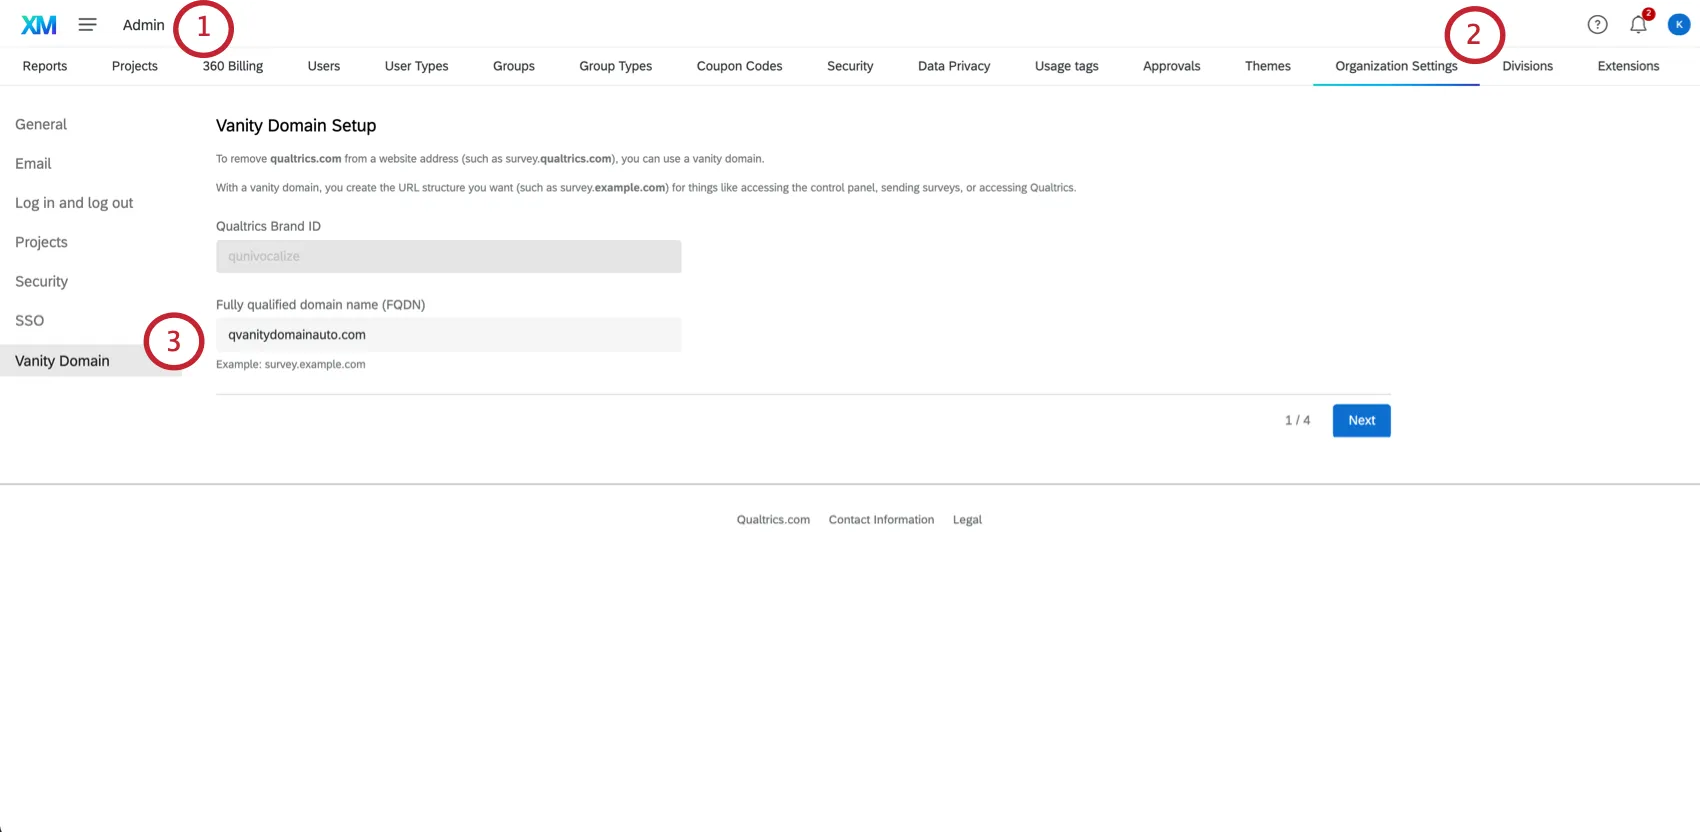Focus the Fully qualified domain name field
Screen dimensions: 1700x832
(x=449, y=335)
